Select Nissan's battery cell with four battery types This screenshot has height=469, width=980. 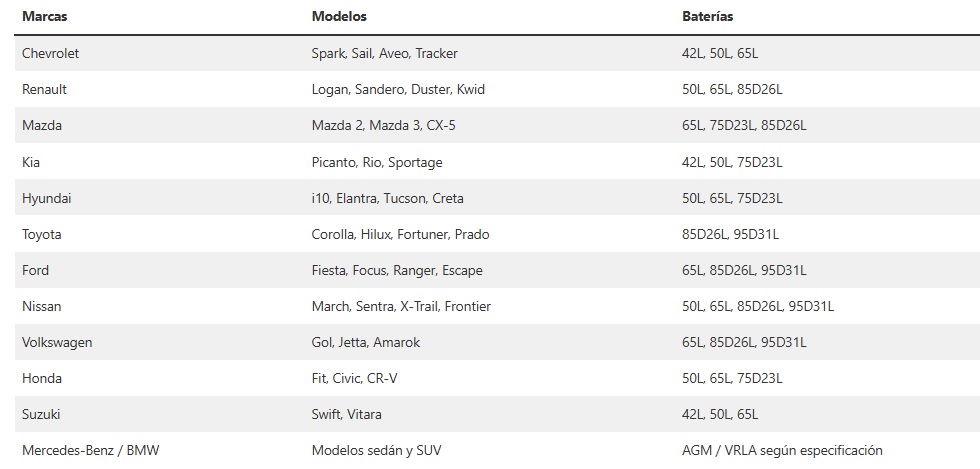coord(757,306)
